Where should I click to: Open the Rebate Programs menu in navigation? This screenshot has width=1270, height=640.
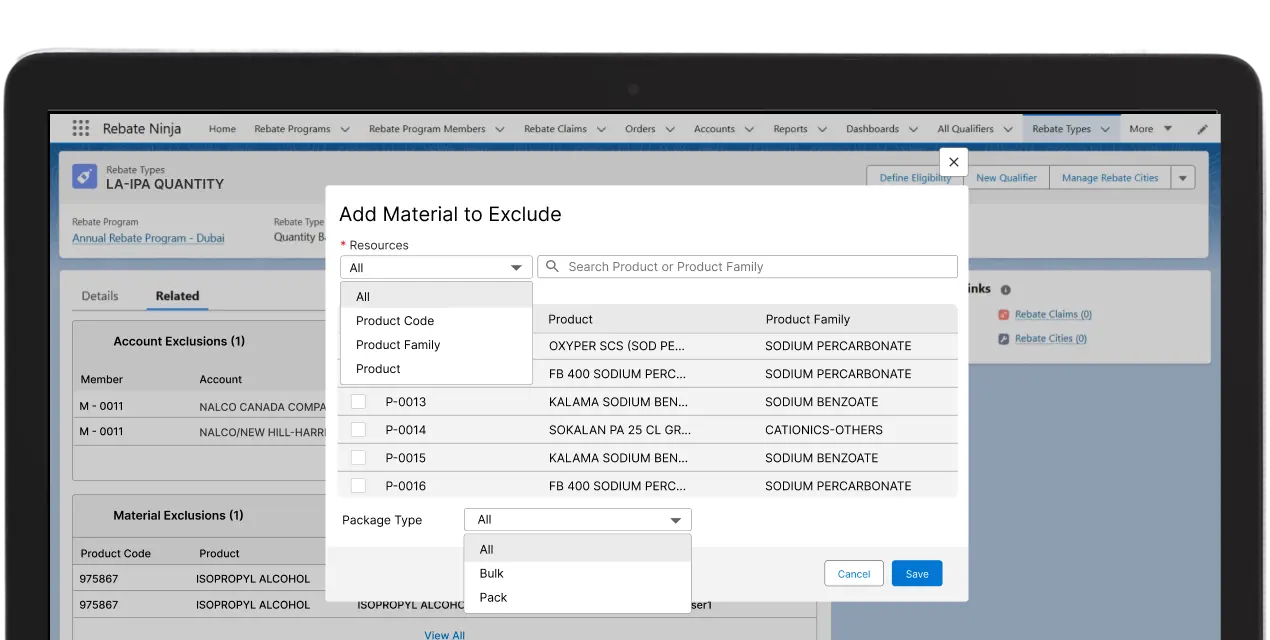[300, 128]
